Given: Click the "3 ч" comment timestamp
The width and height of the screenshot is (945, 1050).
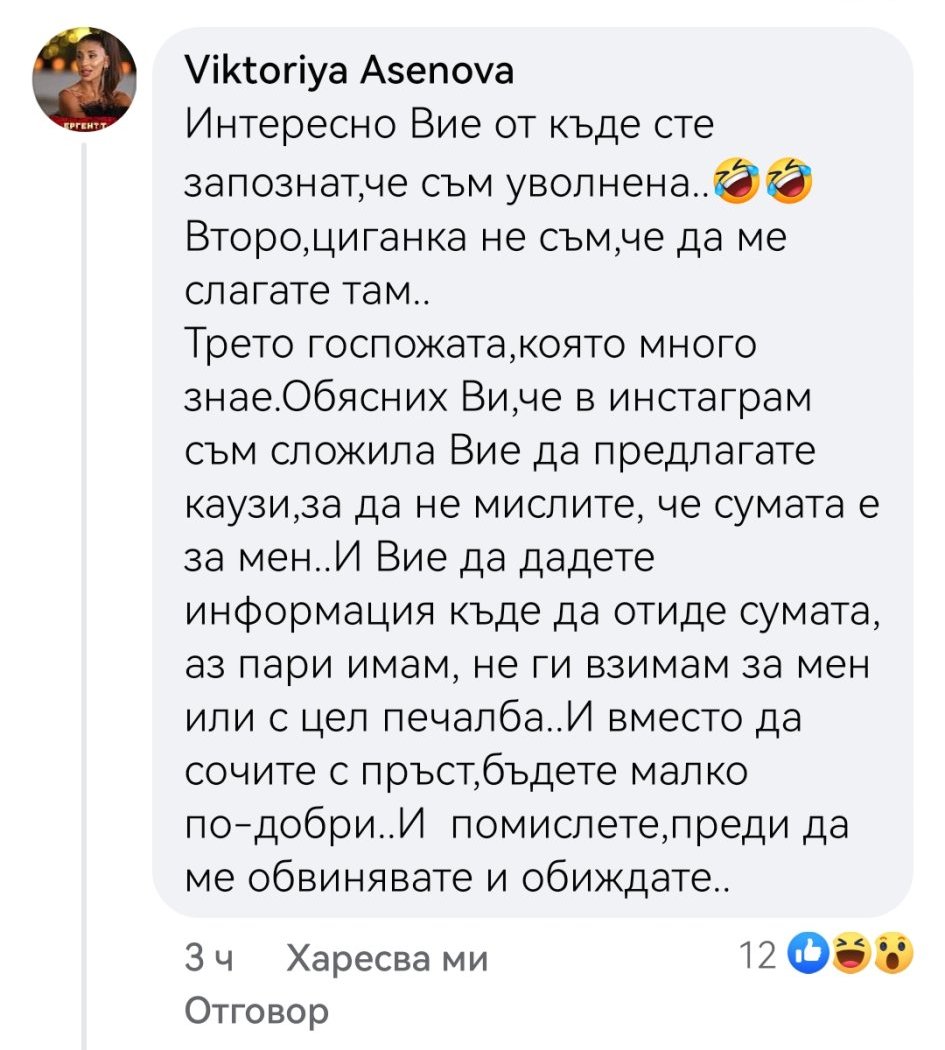Looking at the screenshot, I should tap(209, 961).
